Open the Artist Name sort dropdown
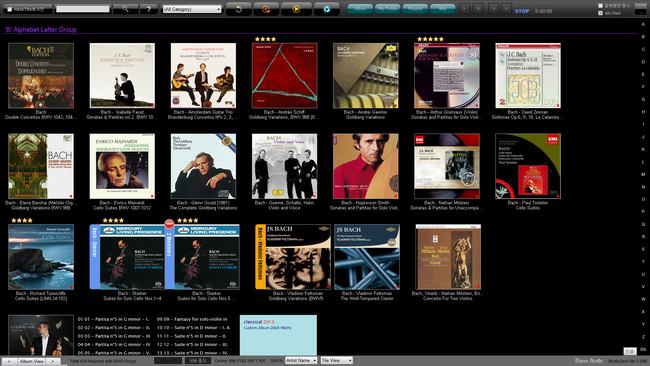This screenshot has height=366, width=650. coord(301,361)
